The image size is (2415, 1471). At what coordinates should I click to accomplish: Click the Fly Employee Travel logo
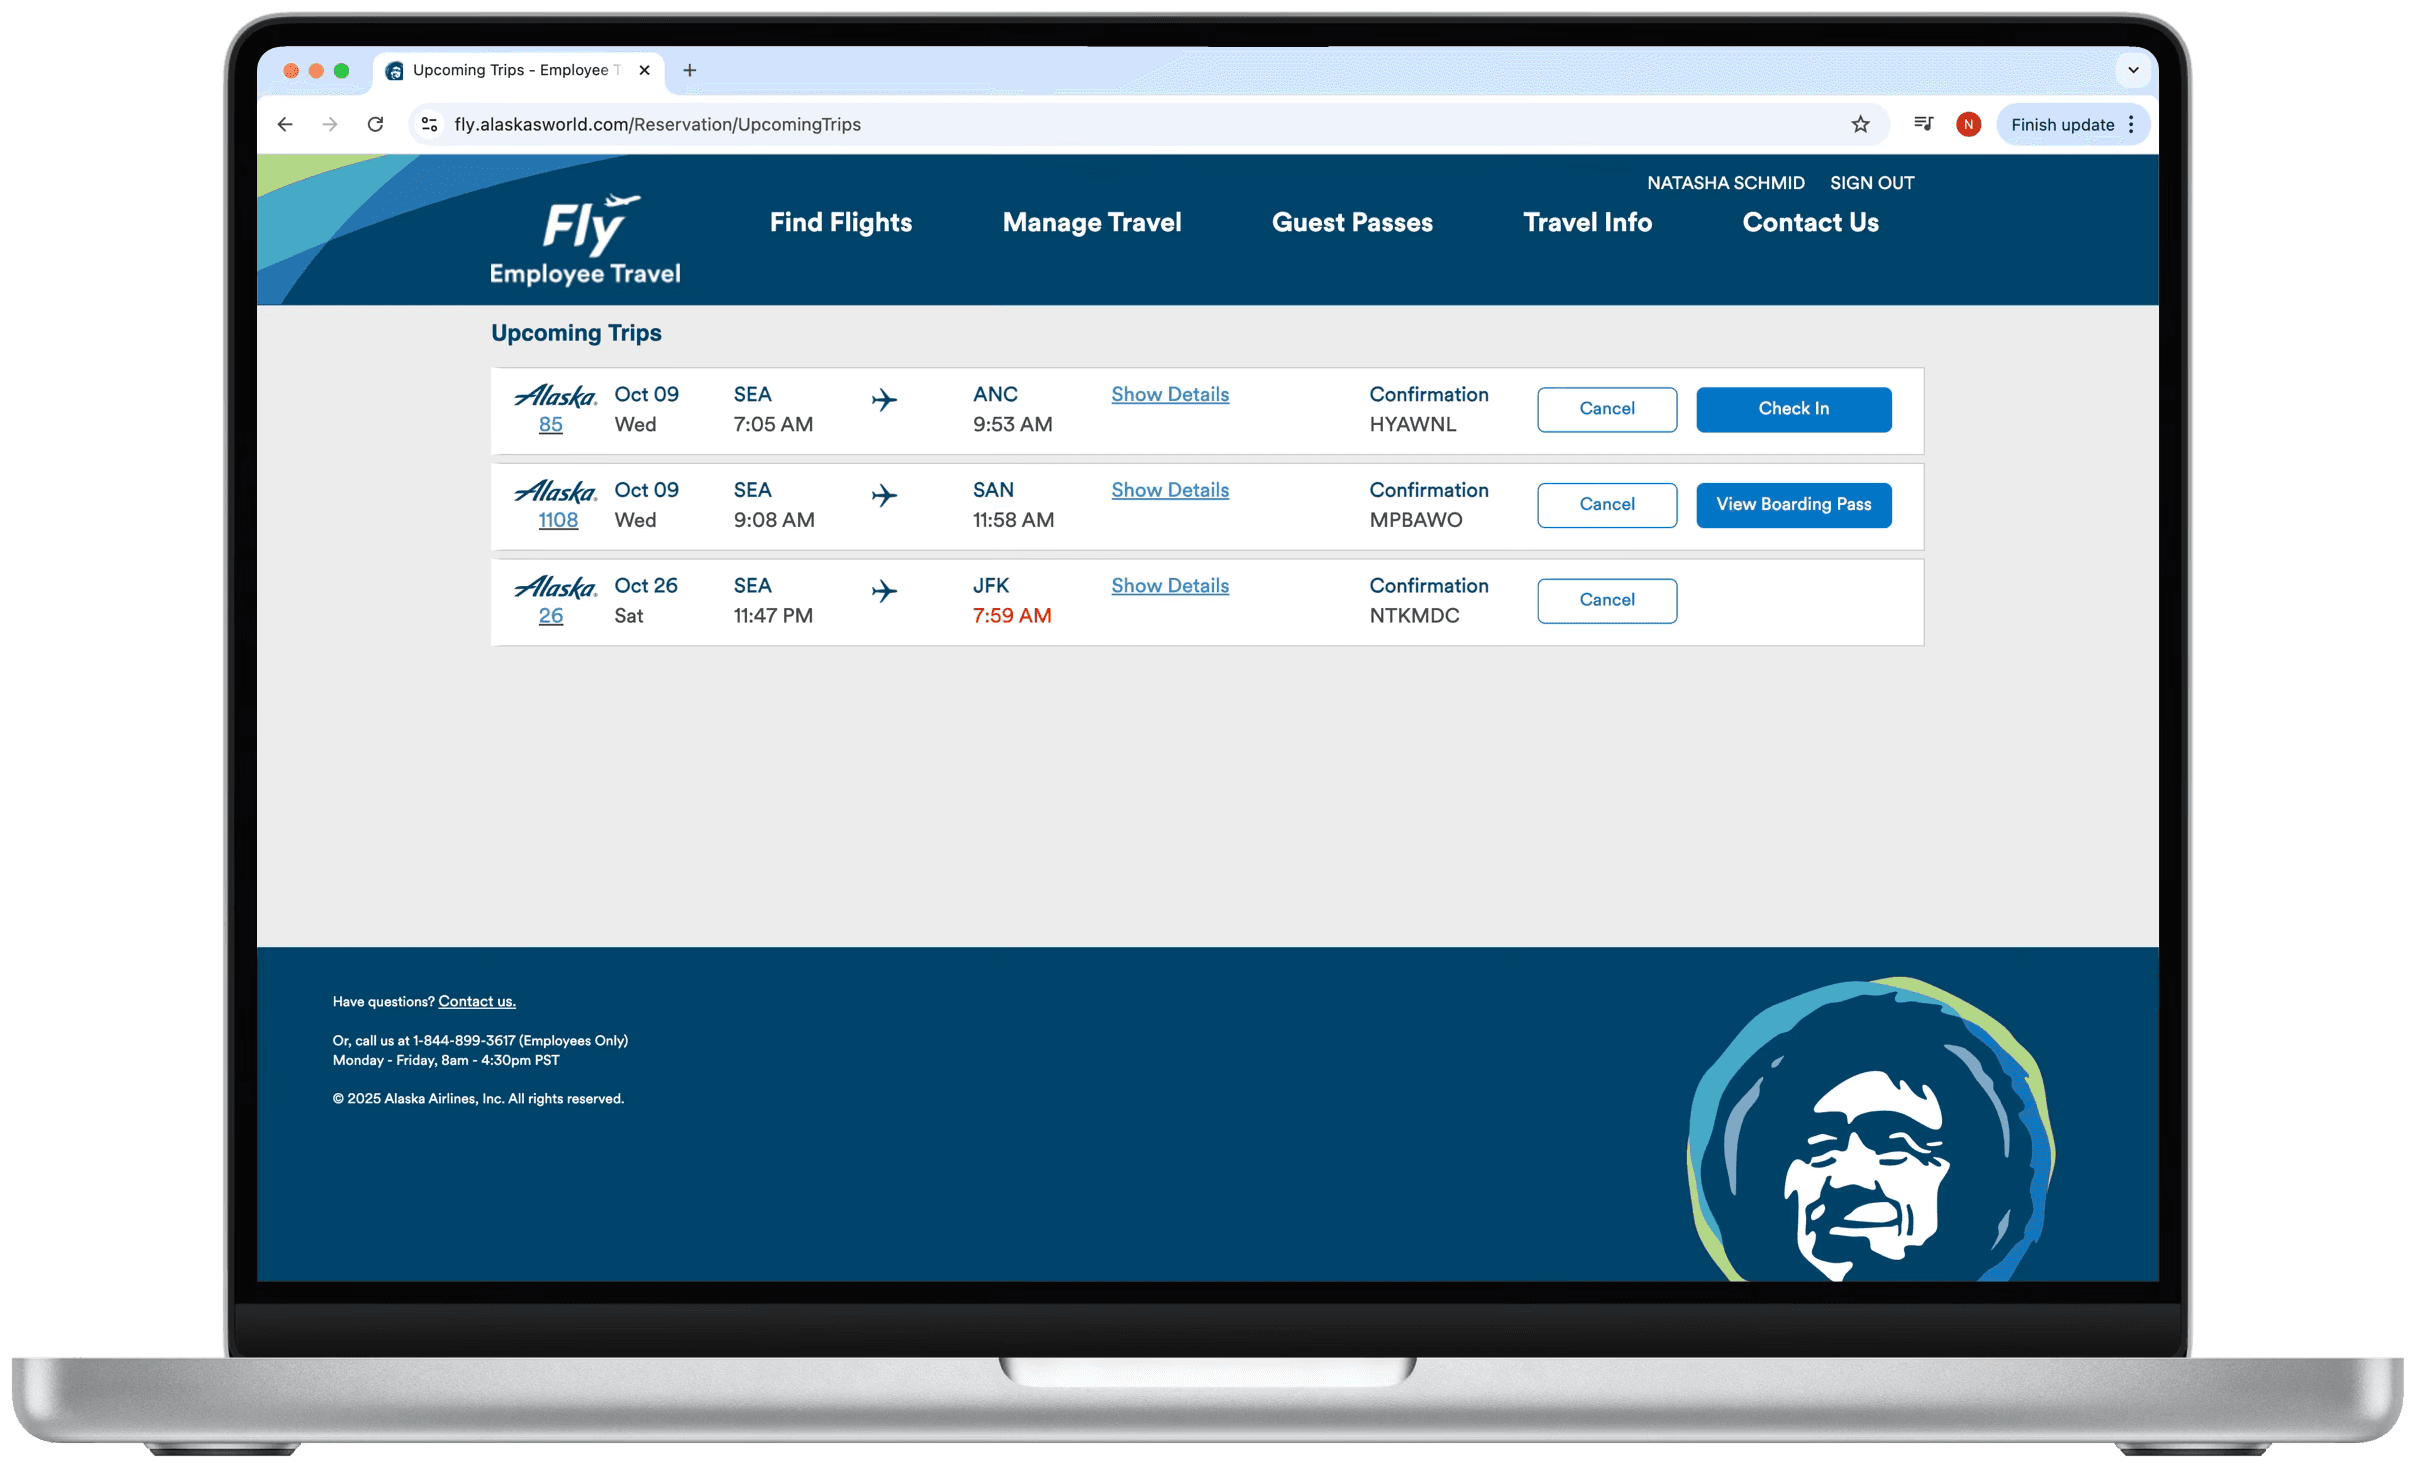585,240
